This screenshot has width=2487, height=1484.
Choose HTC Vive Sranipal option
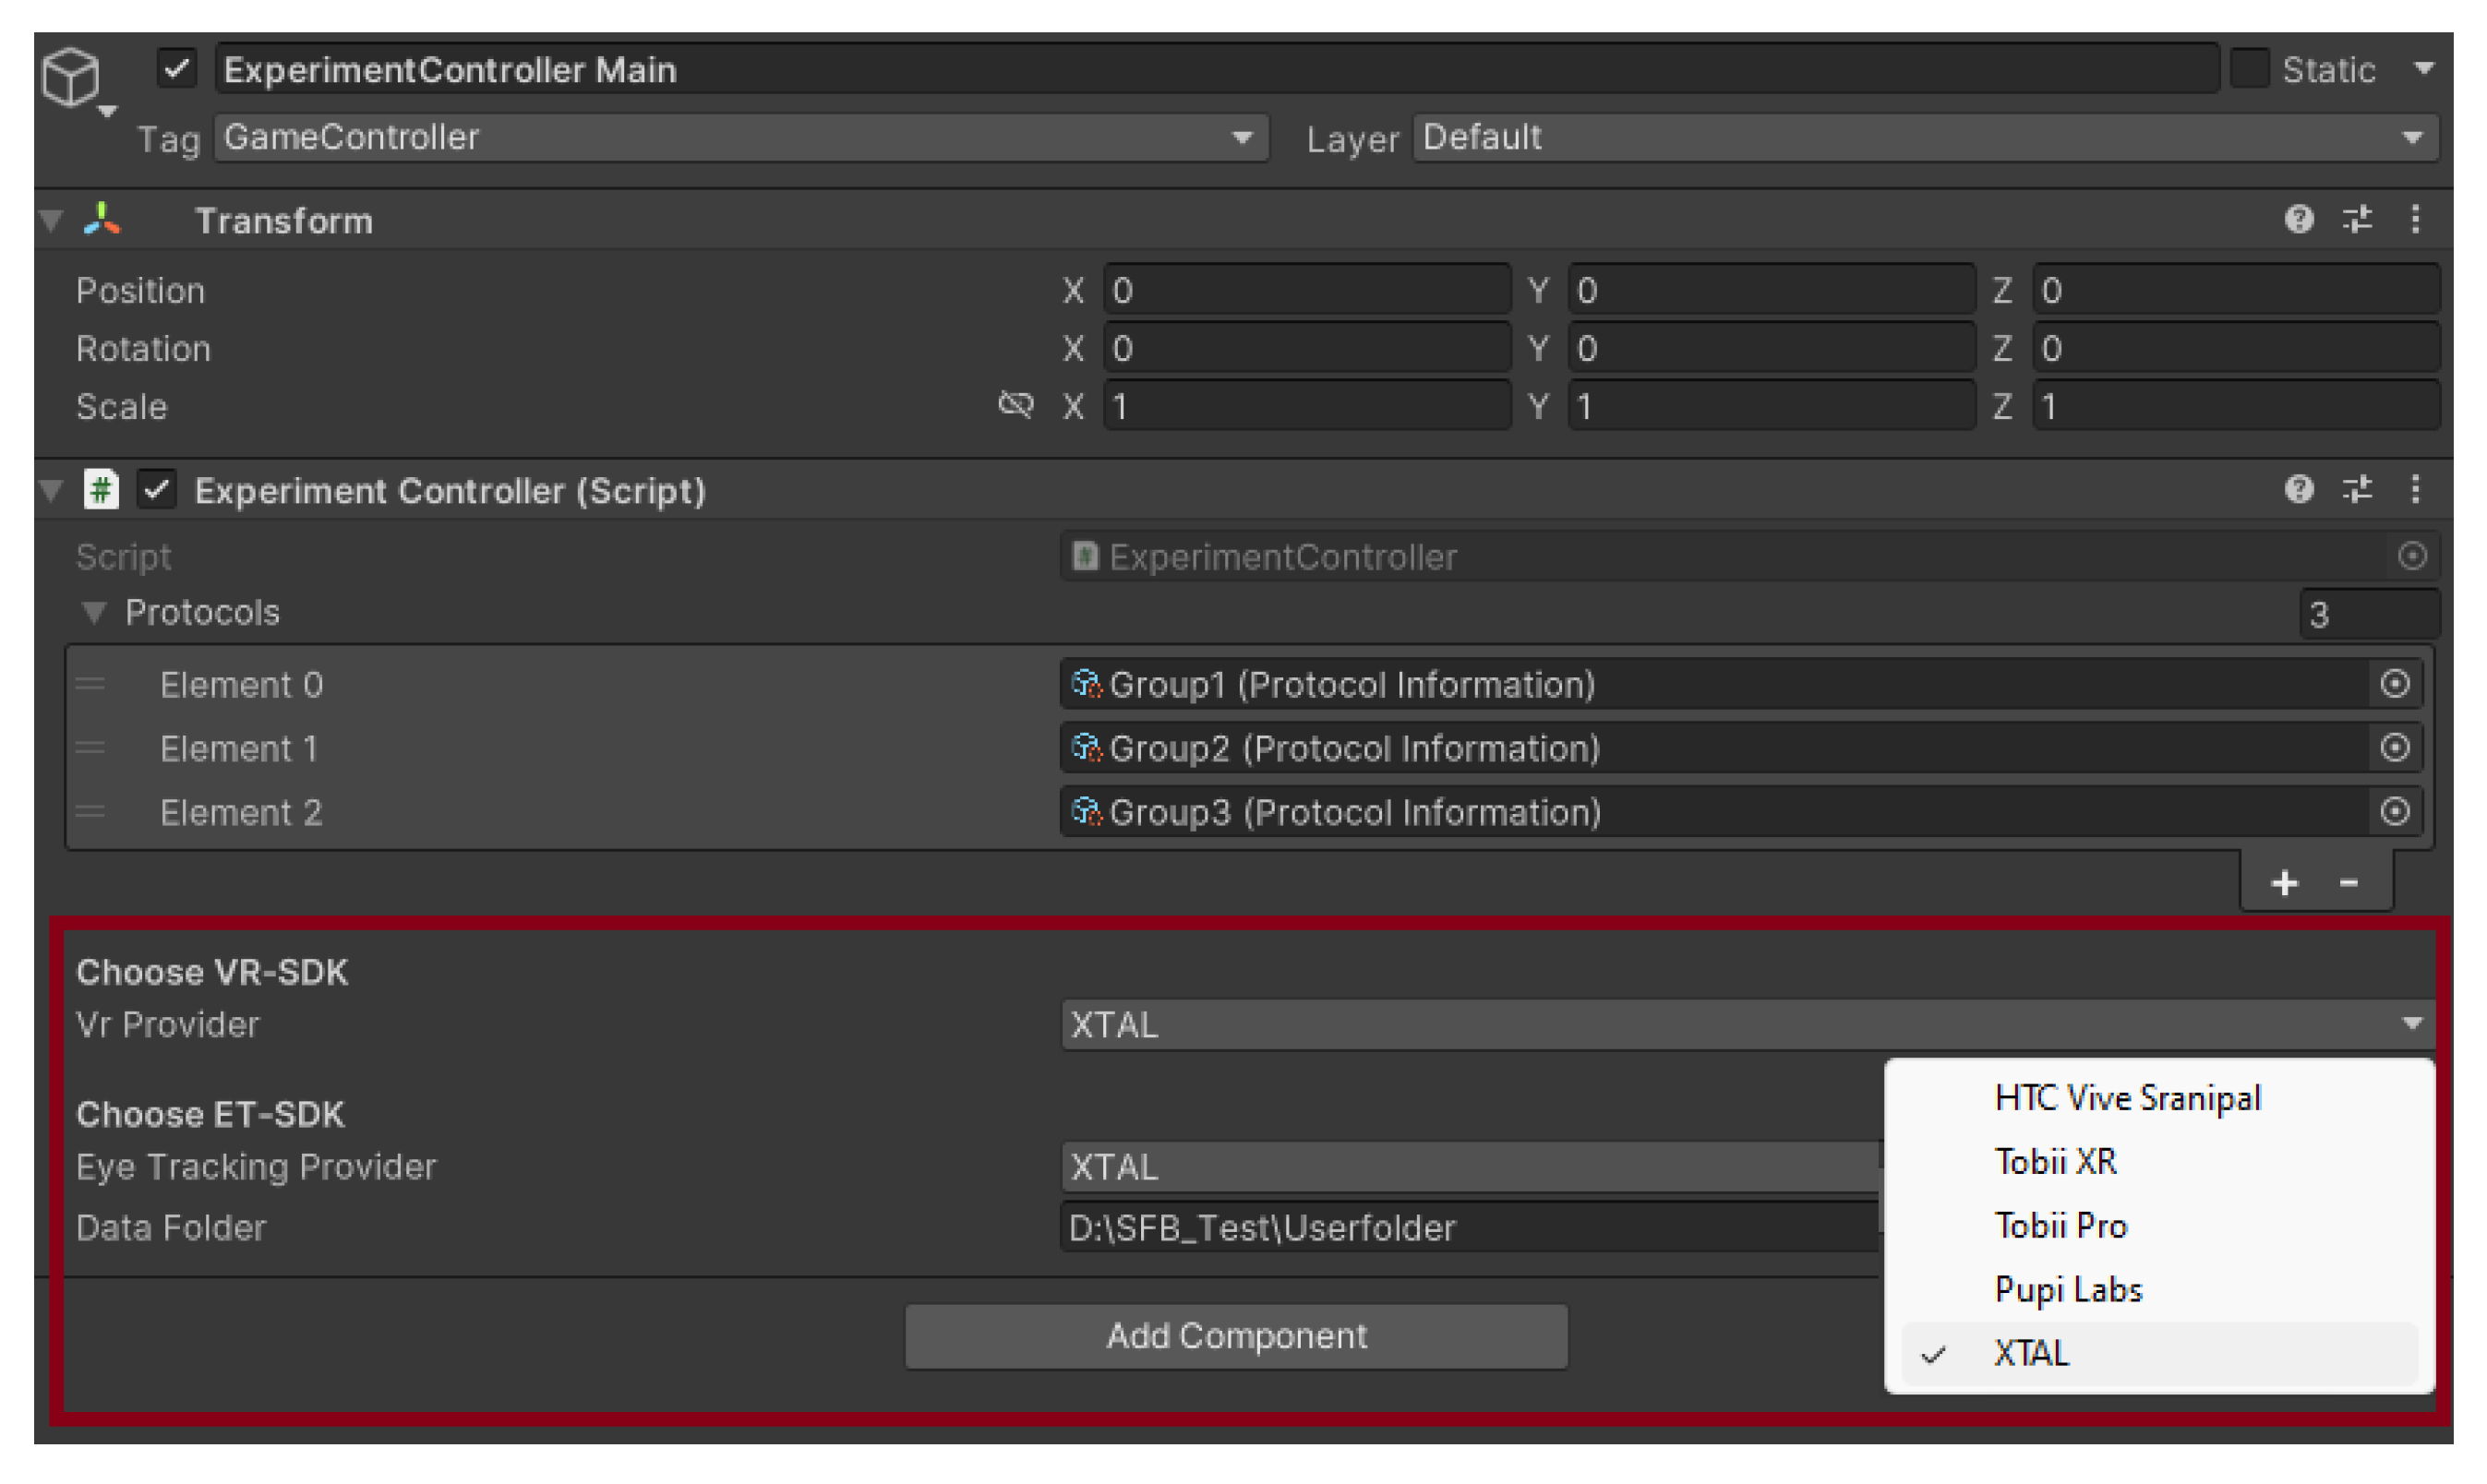[2126, 1098]
